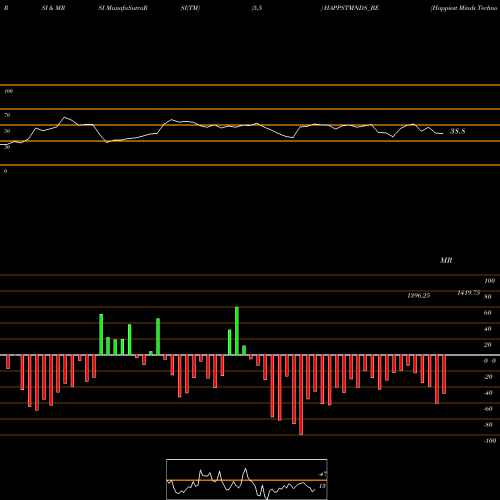The height and width of the screenshot is (500, 500).
Task: Click the 'SI MunafaSutraR' header label
Action: click(x=123, y=8)
